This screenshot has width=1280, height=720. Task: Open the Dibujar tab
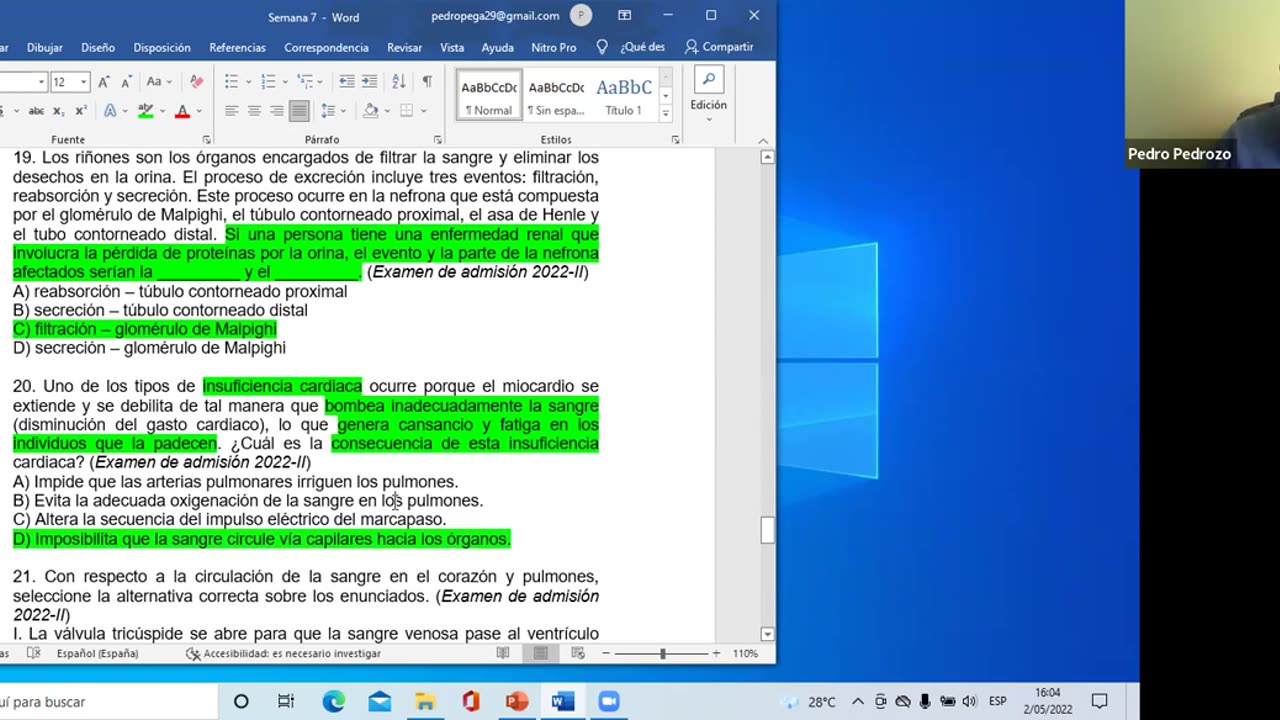pyautogui.click(x=45, y=47)
